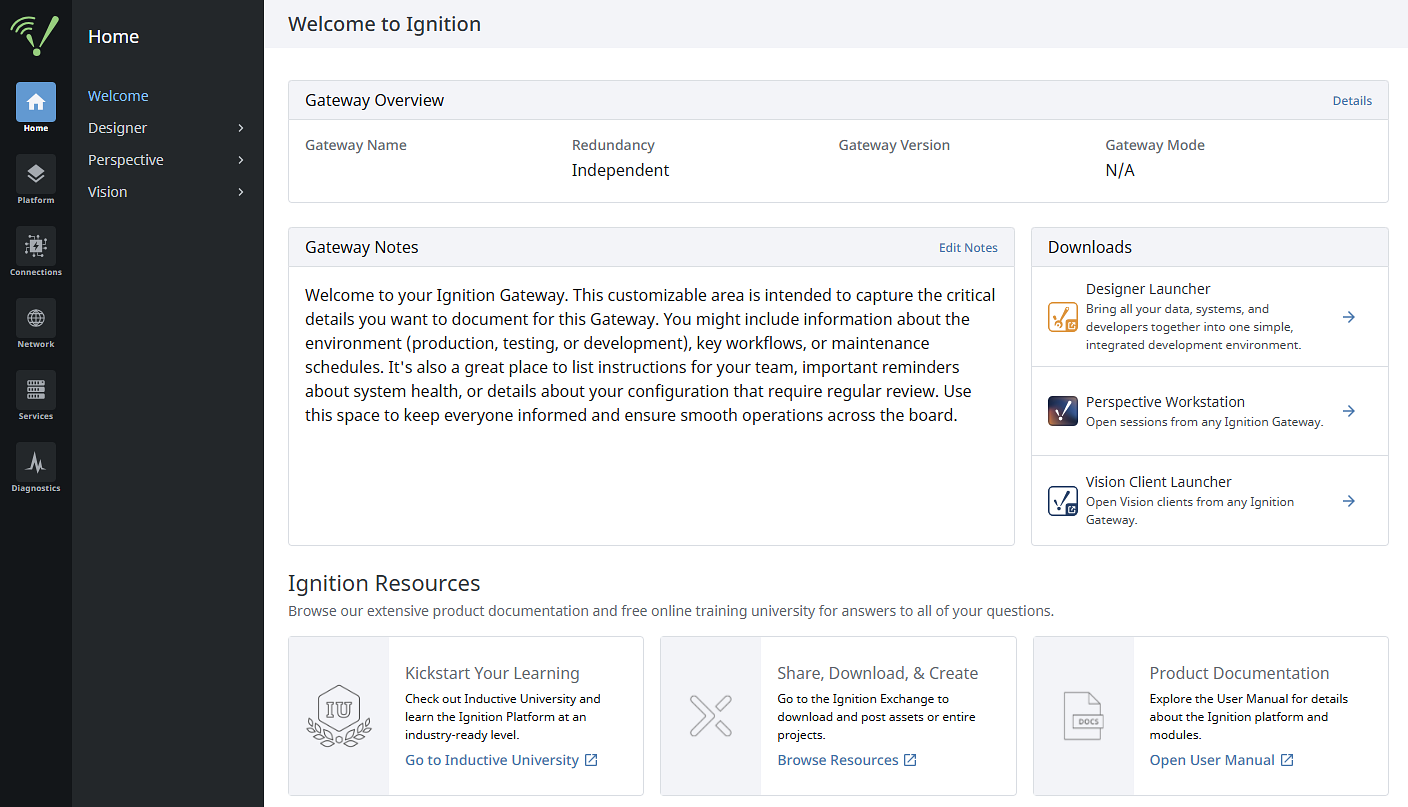Open the Home section icon
This screenshot has width=1408, height=807.
pos(36,102)
